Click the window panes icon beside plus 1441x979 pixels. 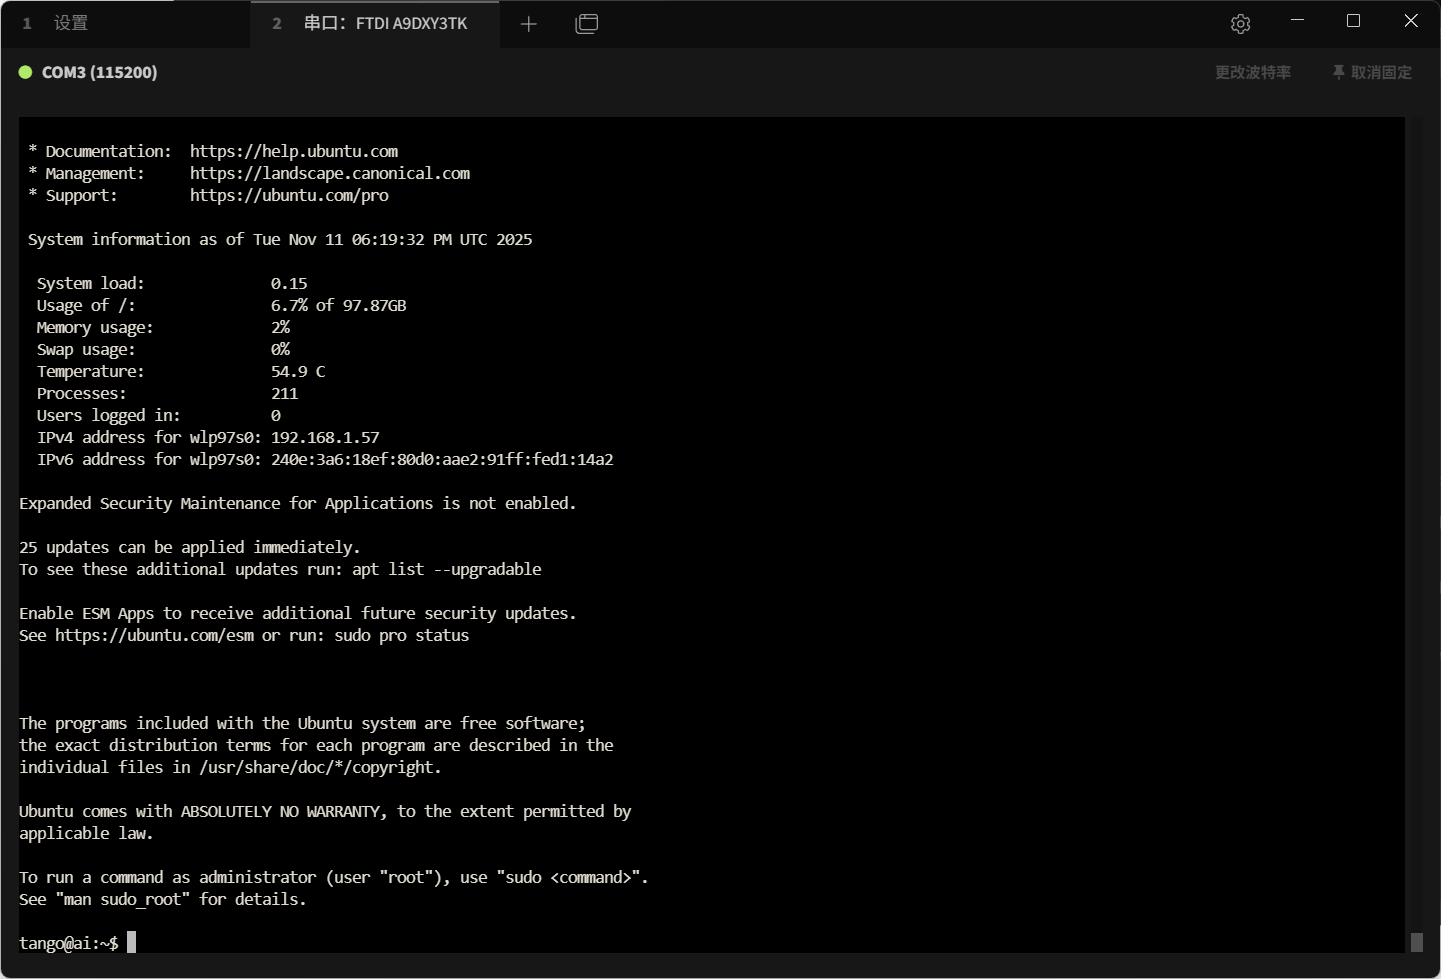tap(587, 24)
